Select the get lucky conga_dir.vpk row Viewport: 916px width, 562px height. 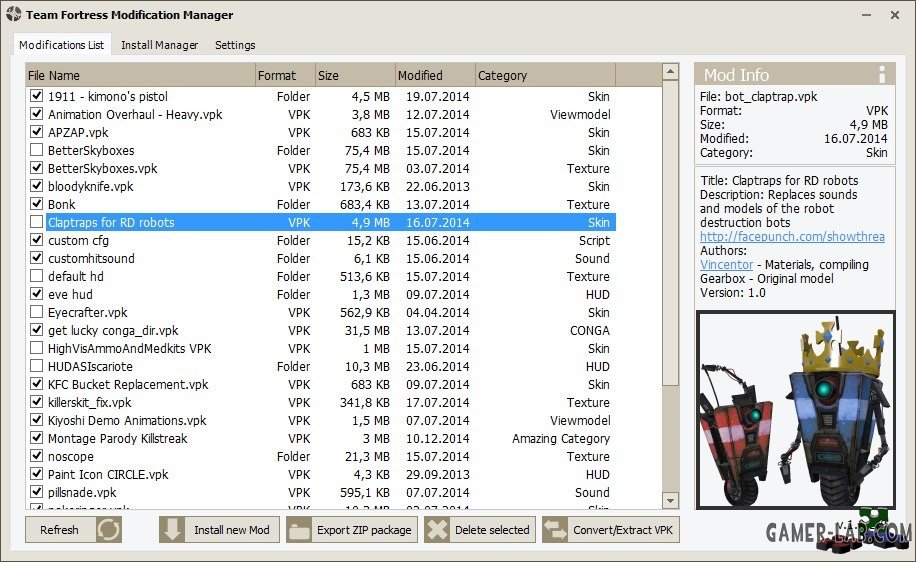[320, 330]
